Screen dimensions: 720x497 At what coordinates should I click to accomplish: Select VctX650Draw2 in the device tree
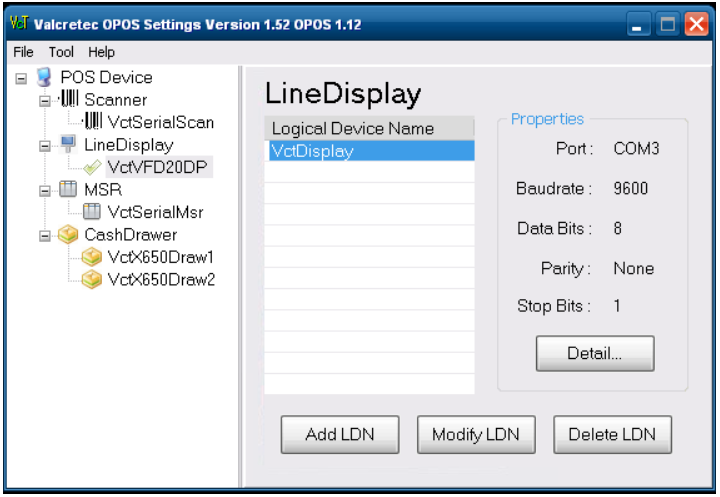click(160, 280)
